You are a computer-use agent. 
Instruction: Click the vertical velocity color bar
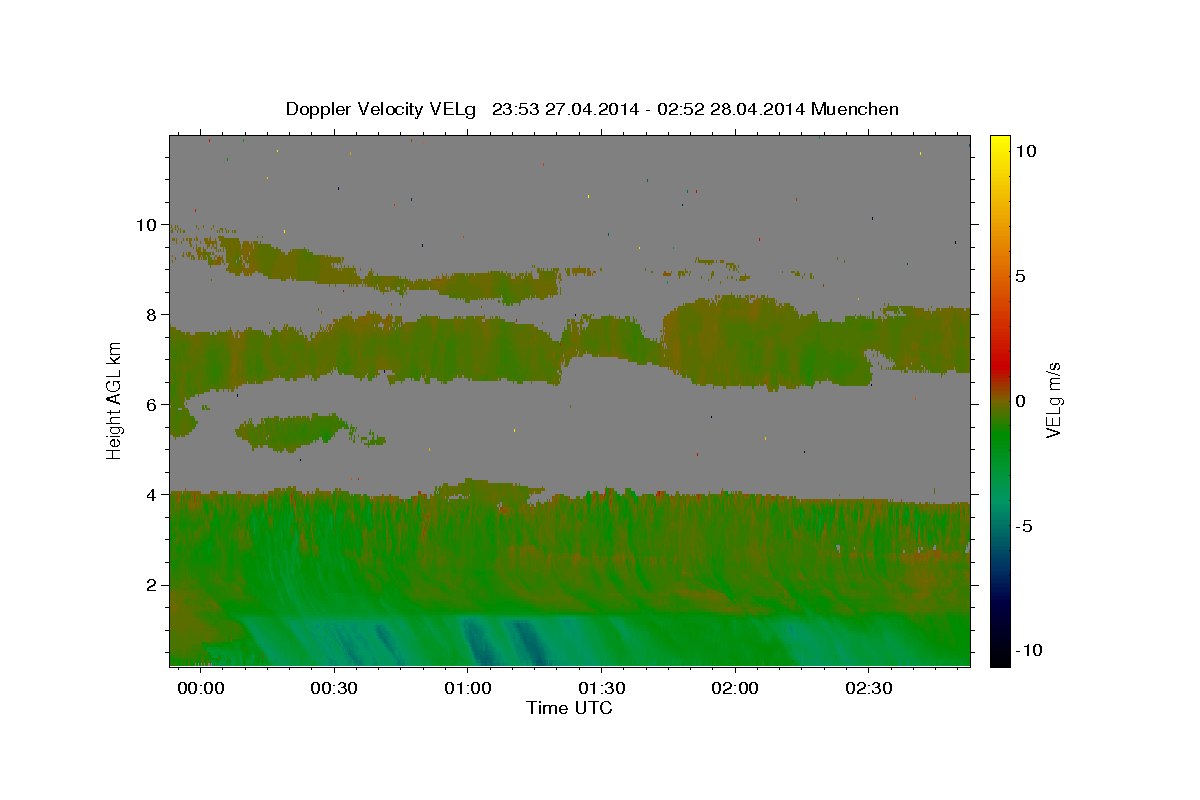coord(999,400)
